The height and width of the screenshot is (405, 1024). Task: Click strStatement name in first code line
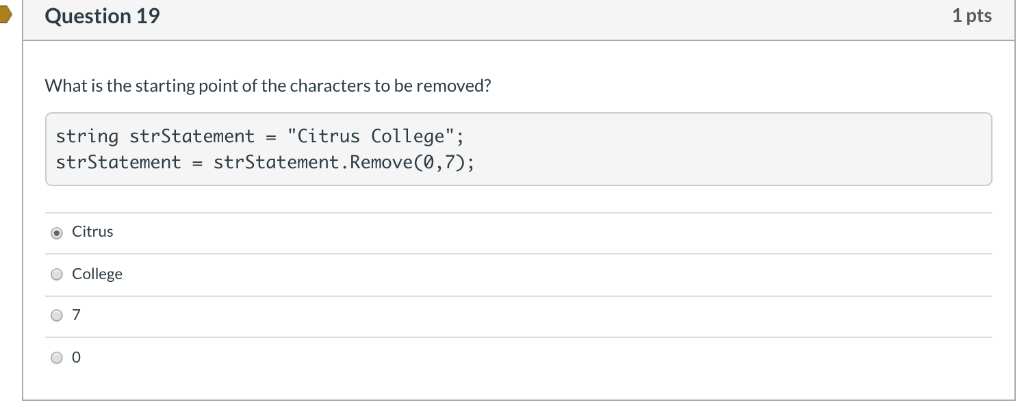pyautogui.click(x=192, y=136)
